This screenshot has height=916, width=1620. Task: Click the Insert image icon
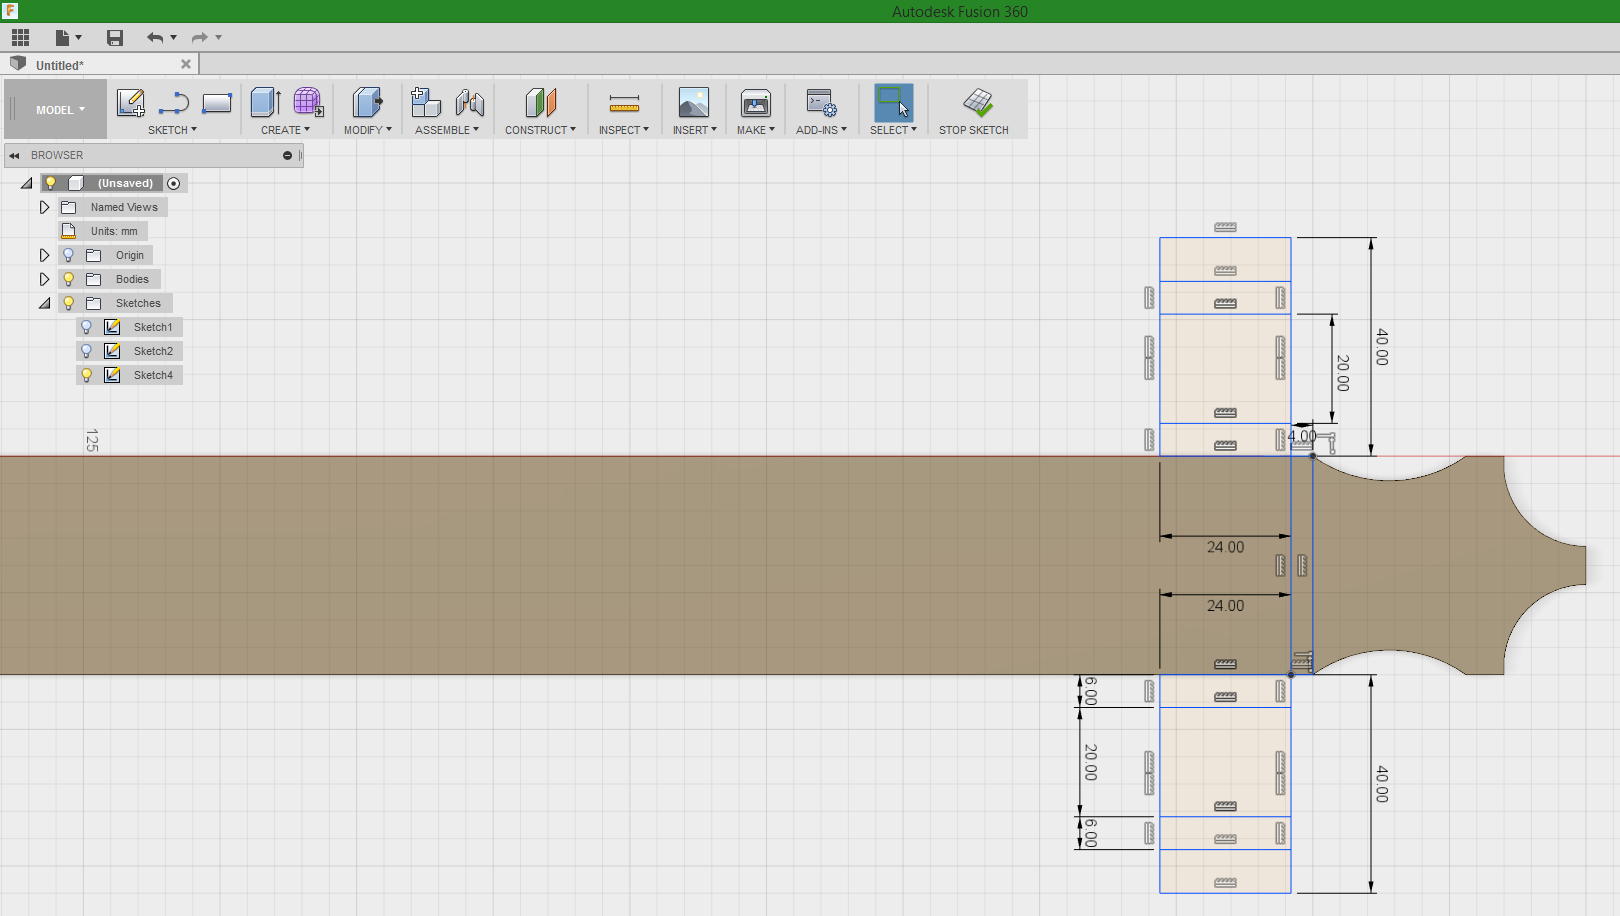click(694, 102)
